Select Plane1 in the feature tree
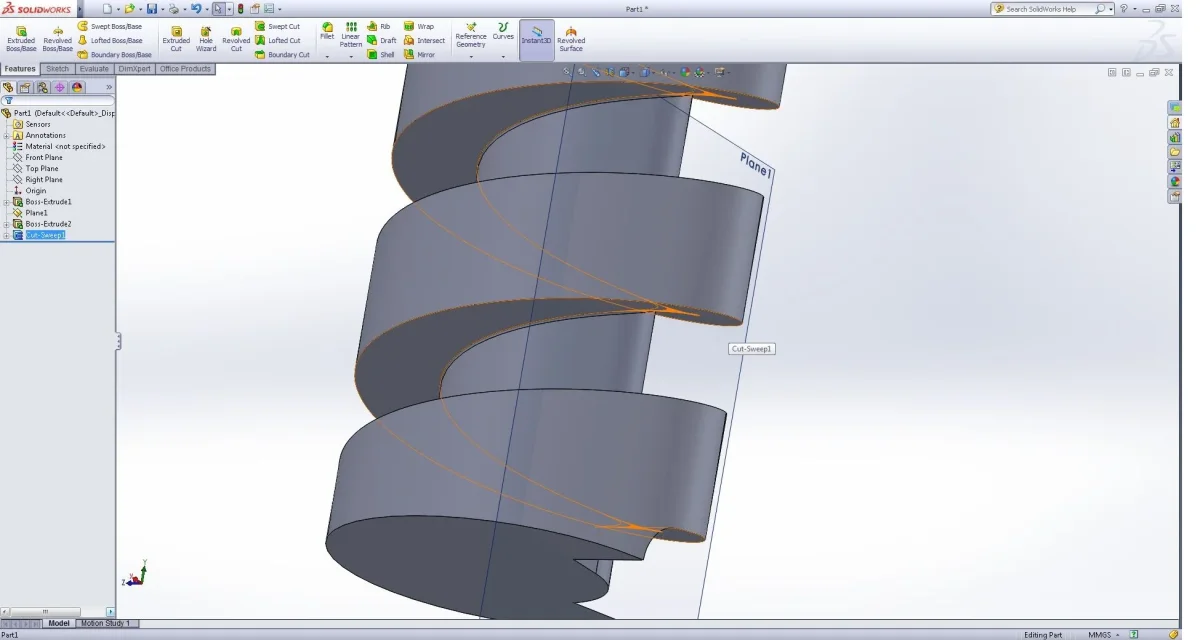Viewport: 1203px width, 640px height. tap(30, 213)
